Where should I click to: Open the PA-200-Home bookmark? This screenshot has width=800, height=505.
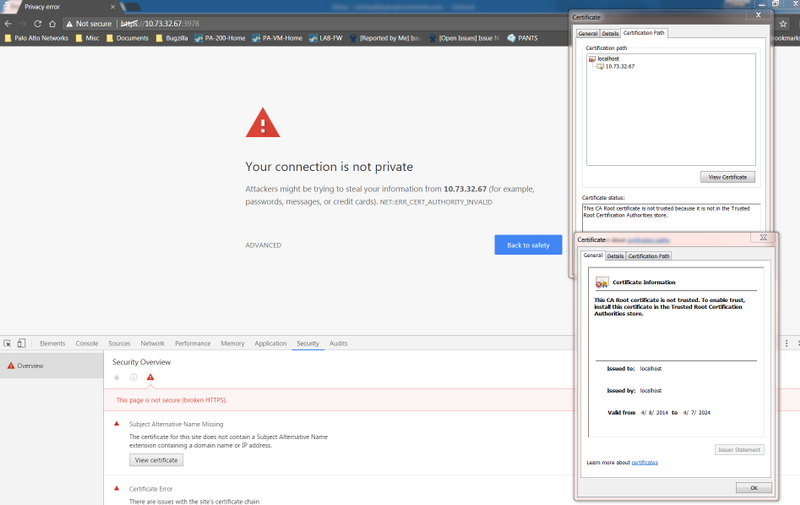click(220, 38)
